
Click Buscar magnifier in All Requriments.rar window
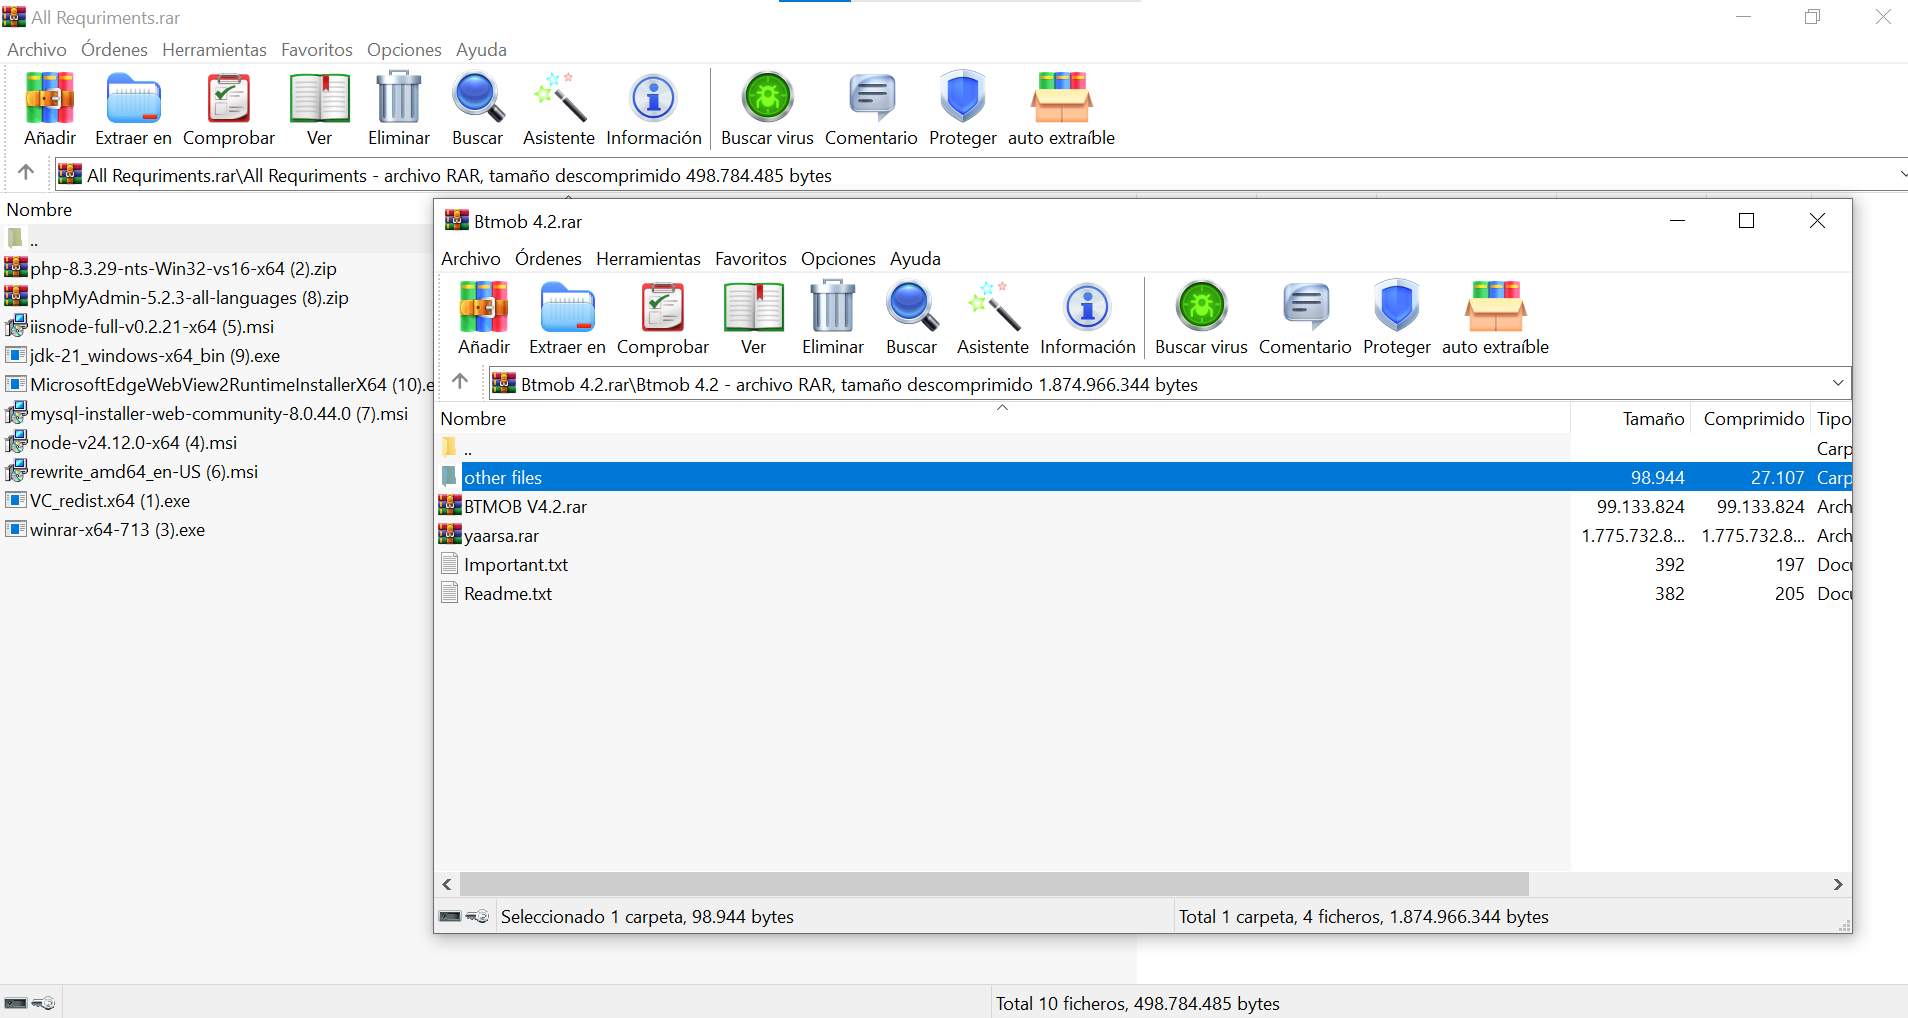[x=477, y=108]
